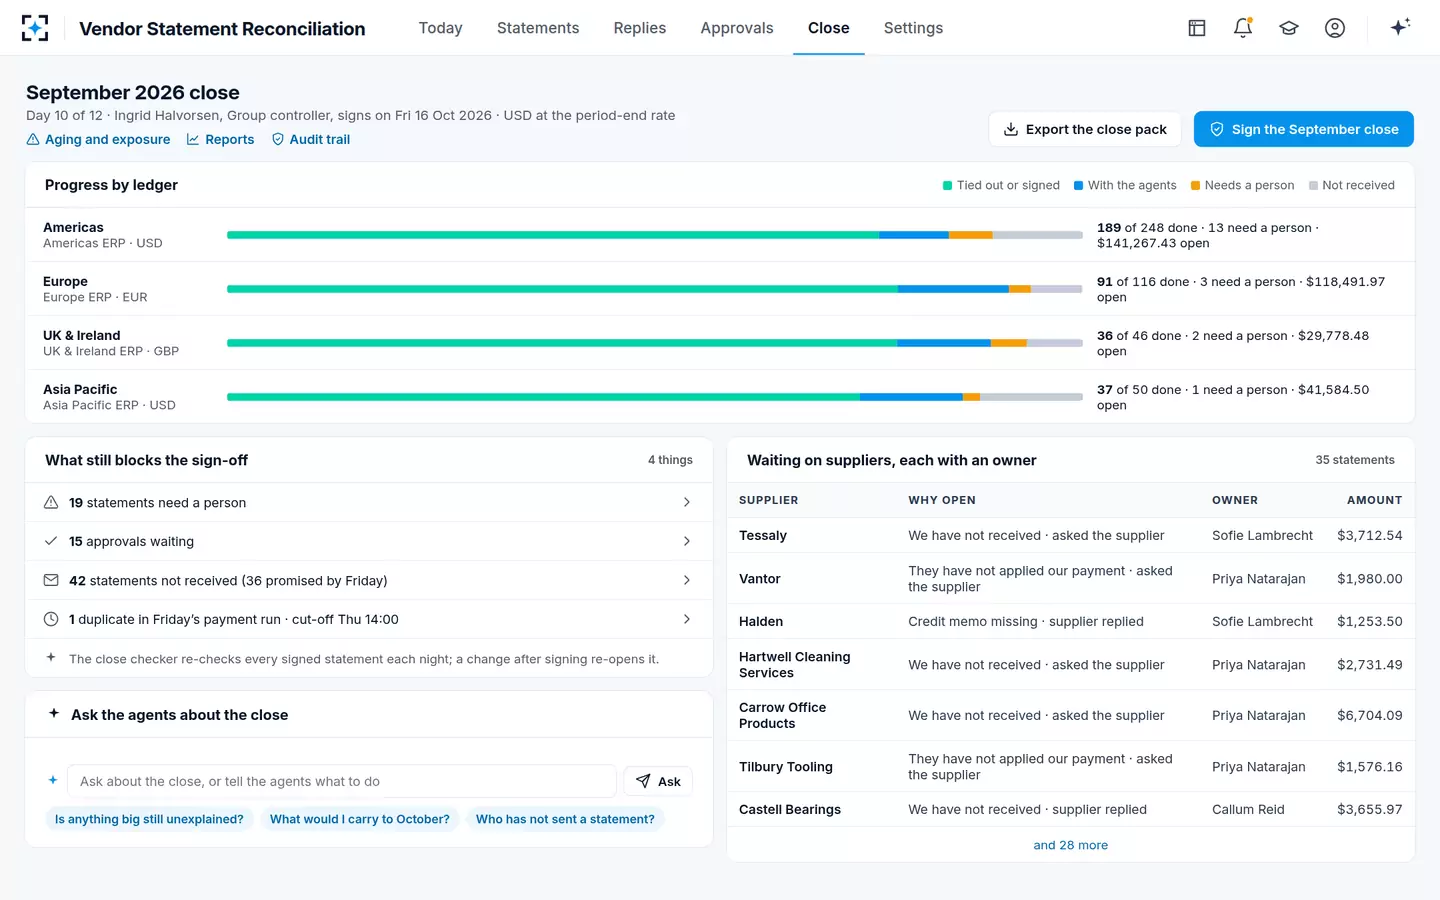Viewport: 1440px width, 900px height.
Task: Click the chart icon beside Reports
Action: coord(193,140)
